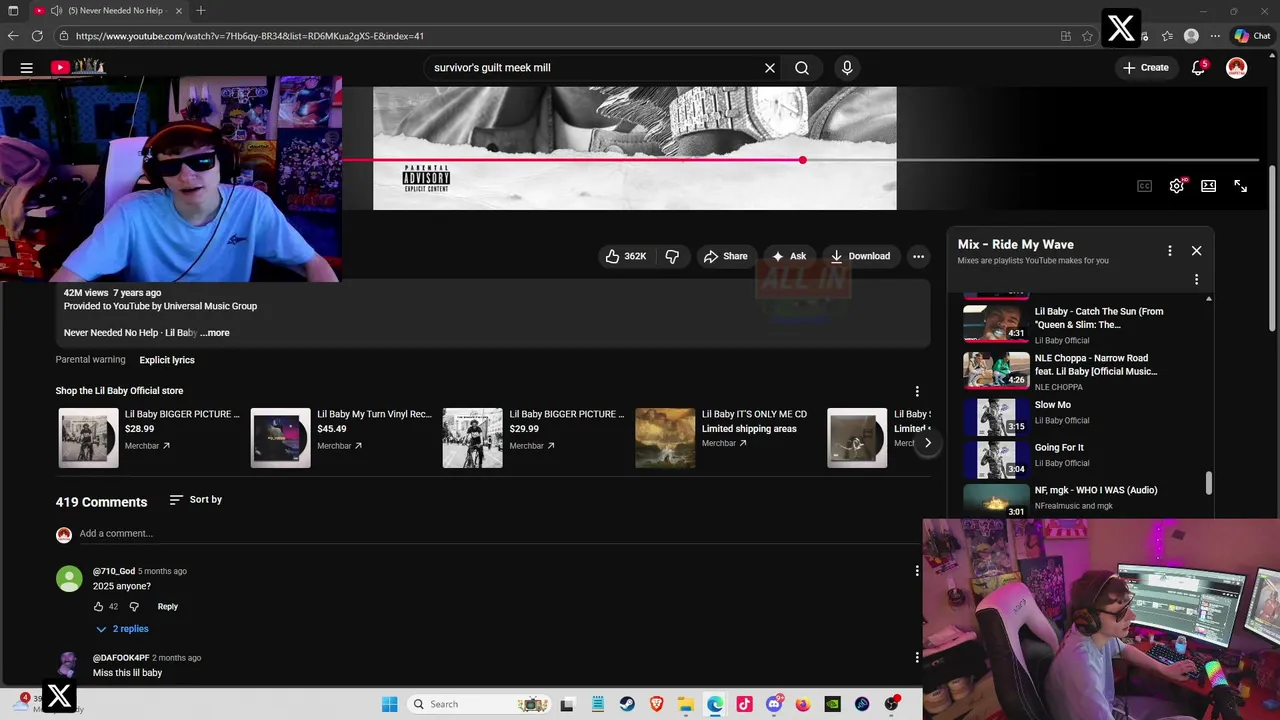The width and height of the screenshot is (1280, 720).
Task: Like the video with 362K likes
Action: tap(626, 256)
